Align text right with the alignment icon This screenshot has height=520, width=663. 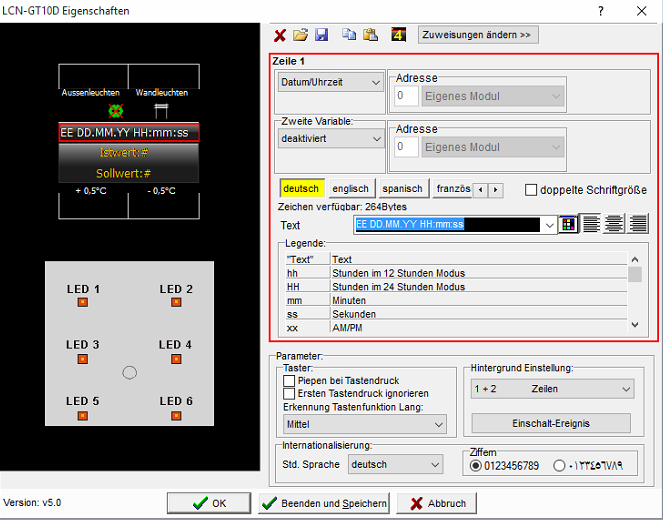pyautogui.click(x=638, y=225)
